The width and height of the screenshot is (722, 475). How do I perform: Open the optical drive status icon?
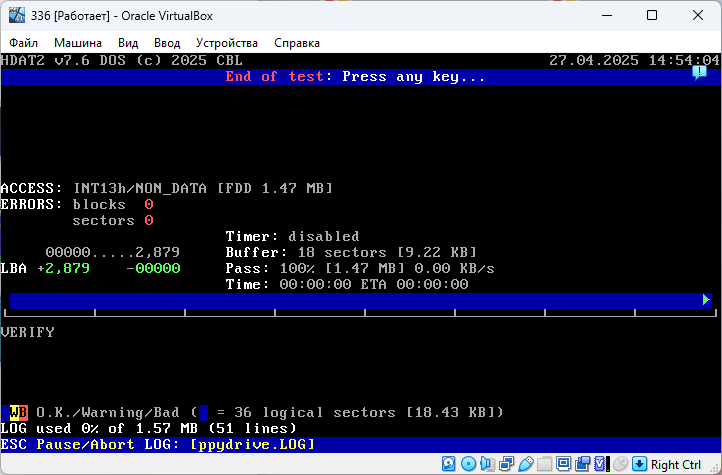tap(468, 464)
